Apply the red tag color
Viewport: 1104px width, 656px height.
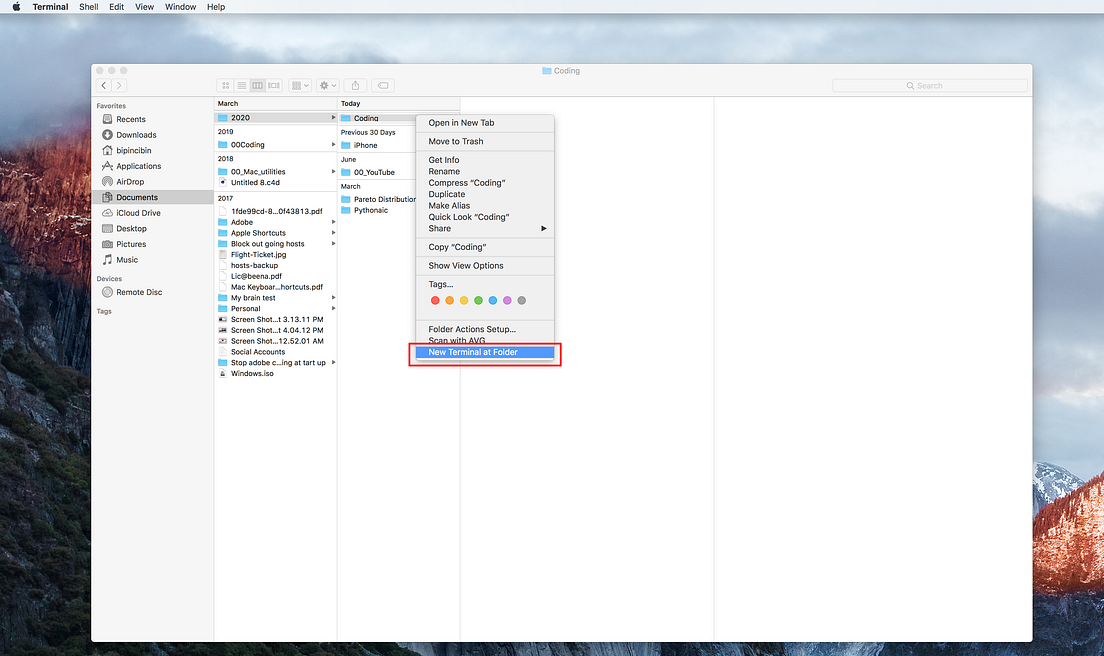(435, 301)
